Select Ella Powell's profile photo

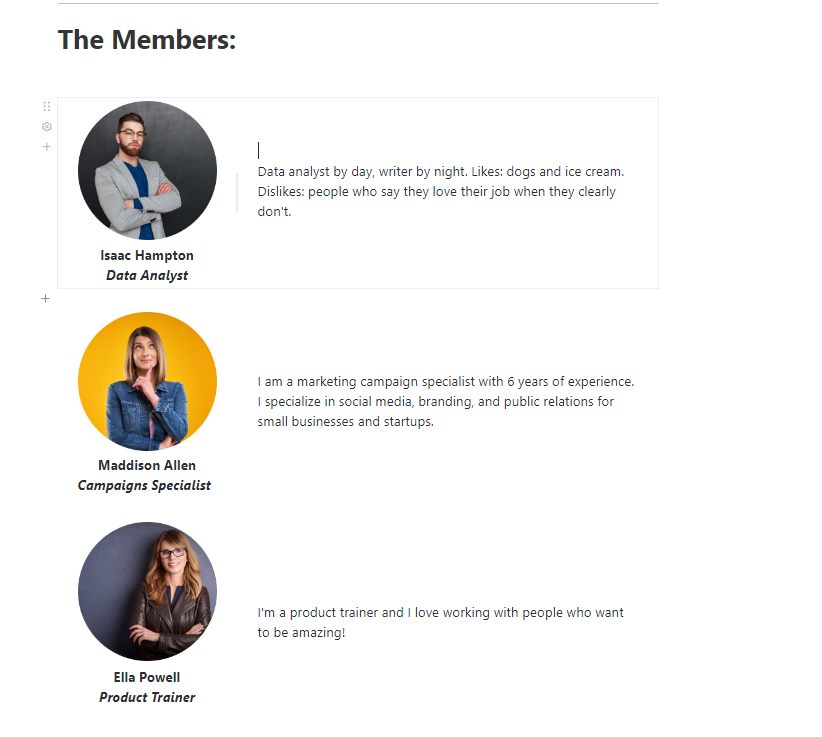click(x=147, y=591)
